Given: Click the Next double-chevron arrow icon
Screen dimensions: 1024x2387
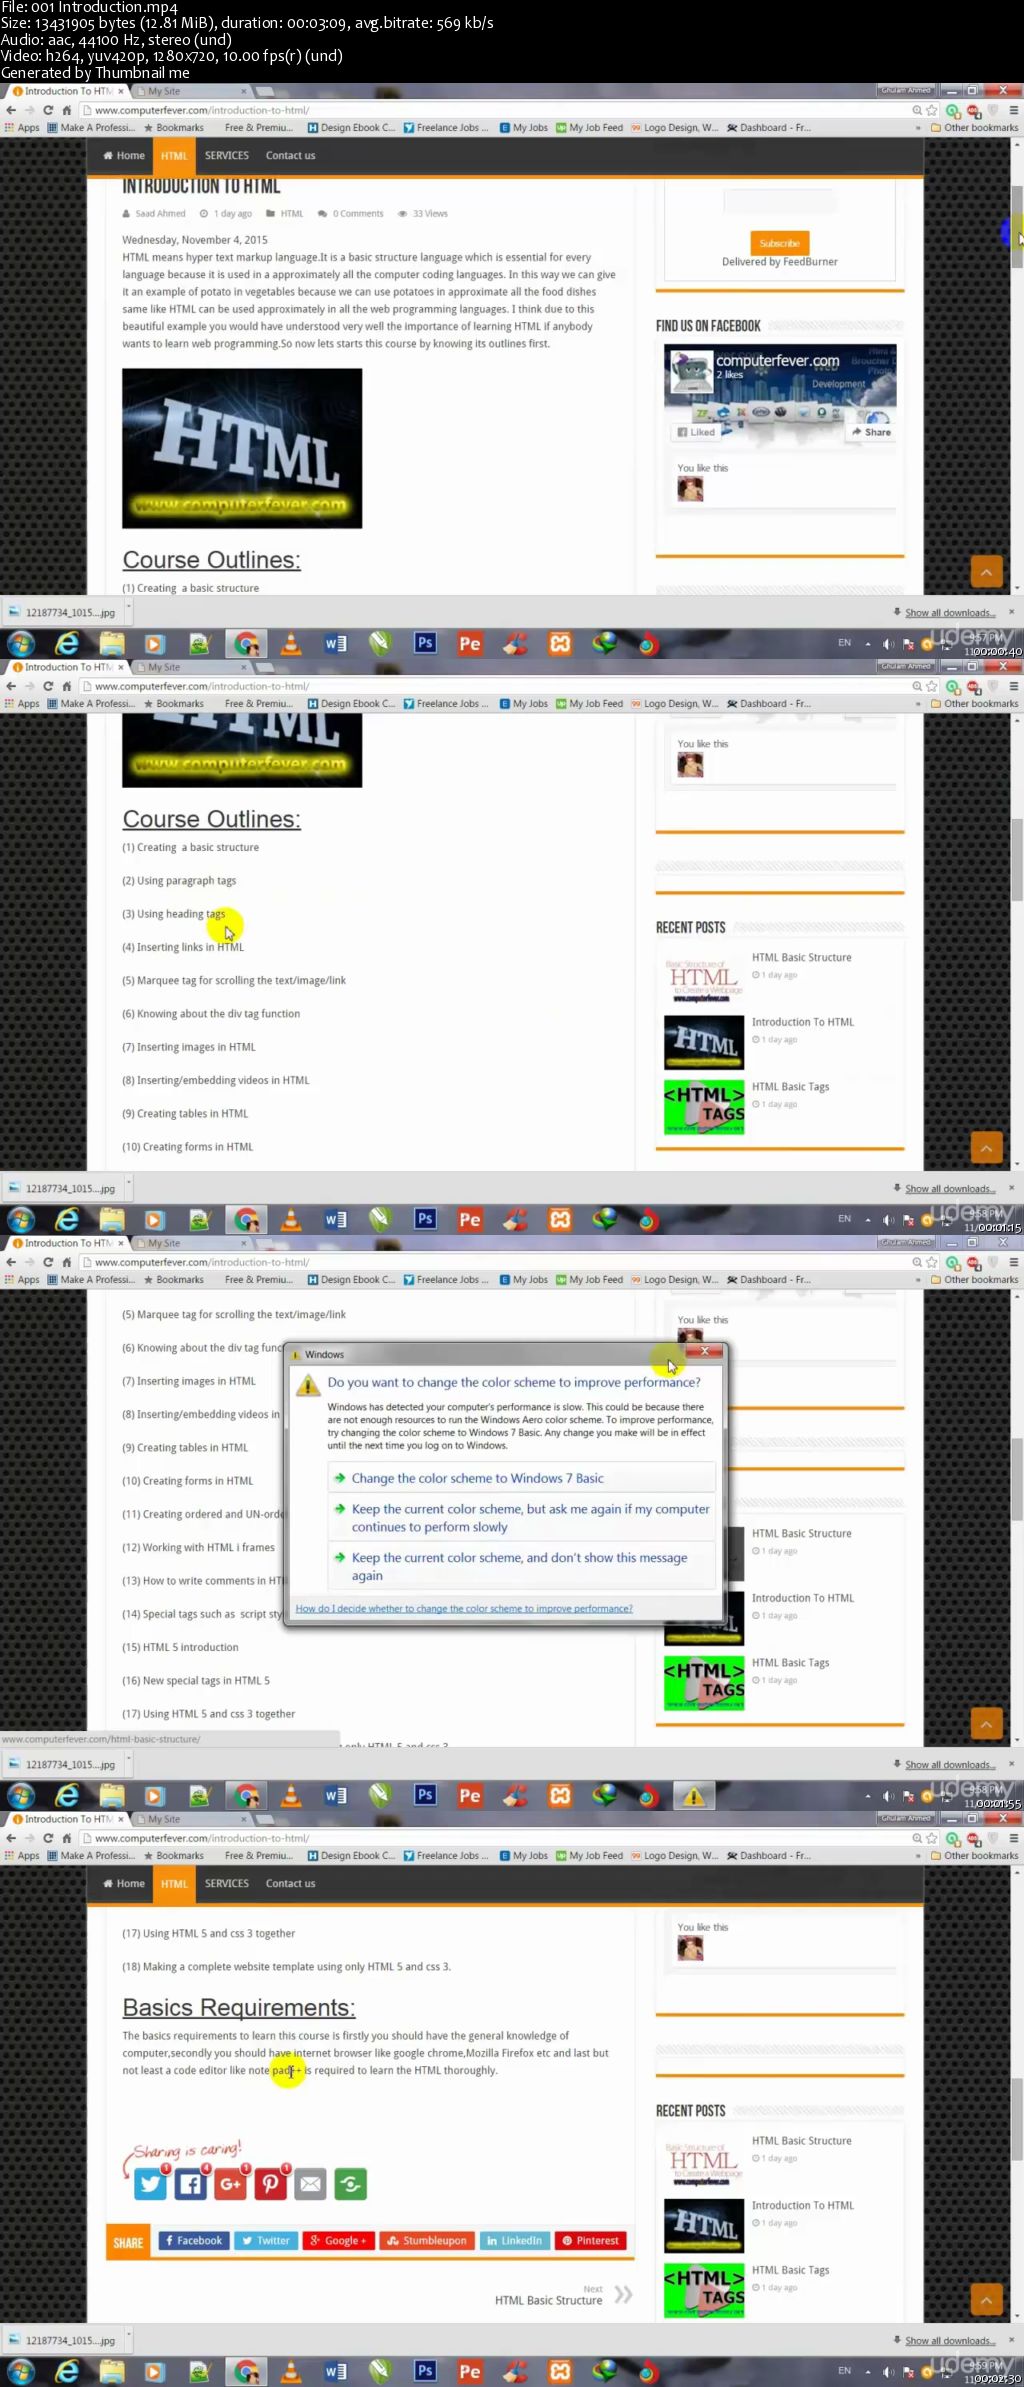Looking at the screenshot, I should pos(623,2294).
